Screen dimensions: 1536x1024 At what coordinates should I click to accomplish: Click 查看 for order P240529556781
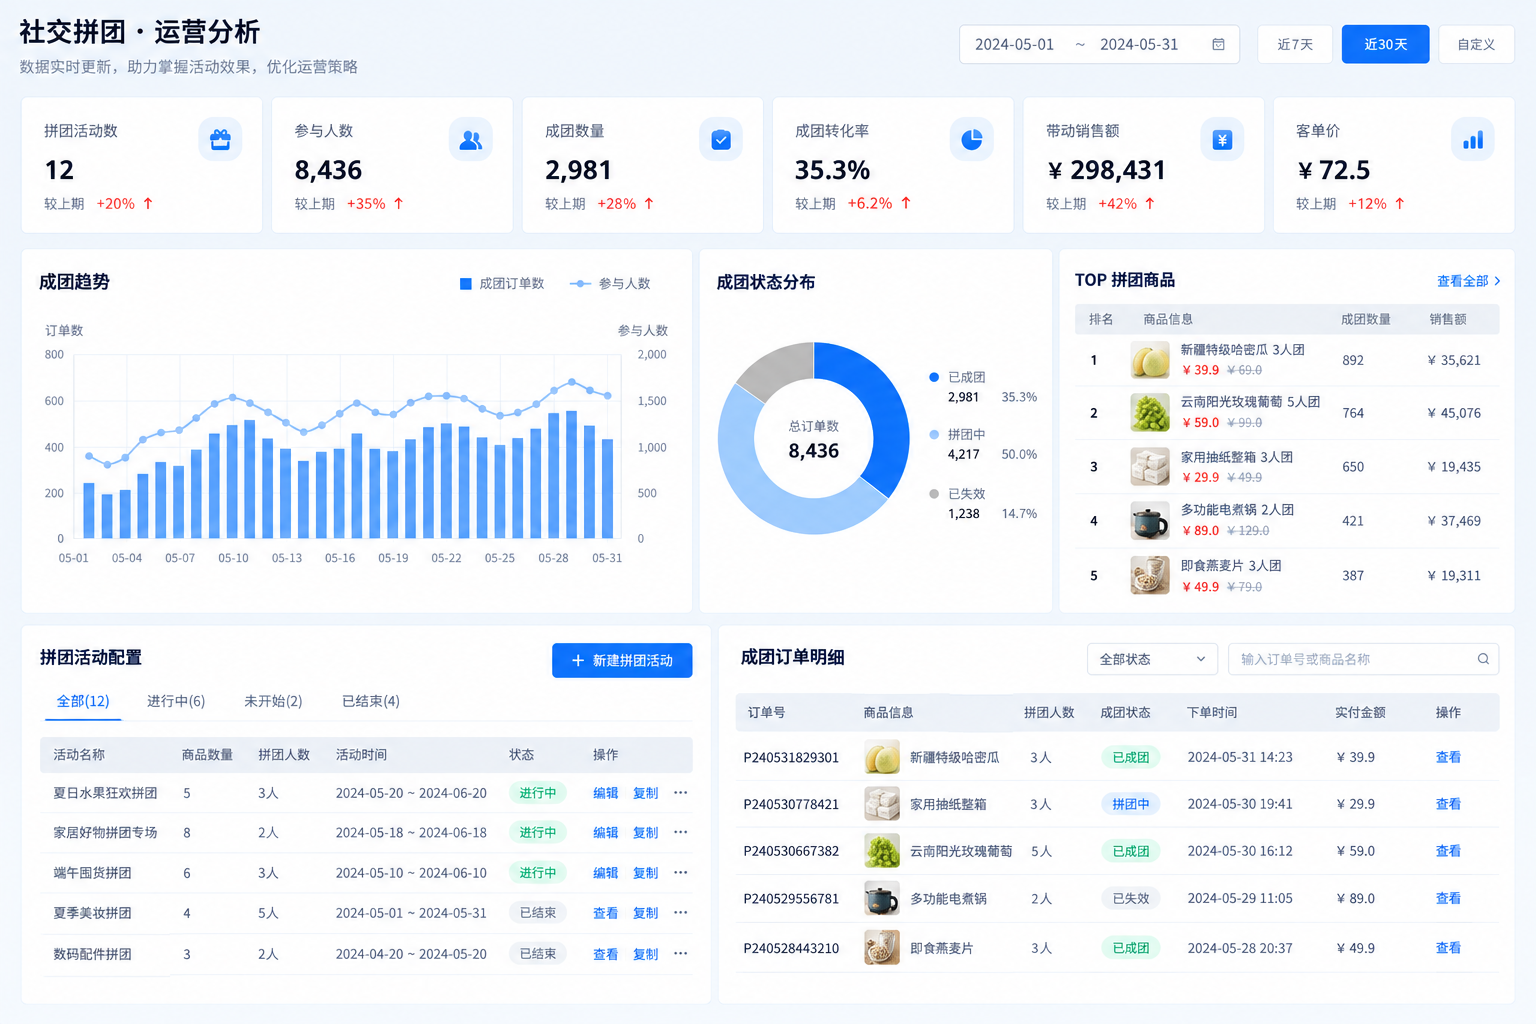pyautogui.click(x=1448, y=898)
